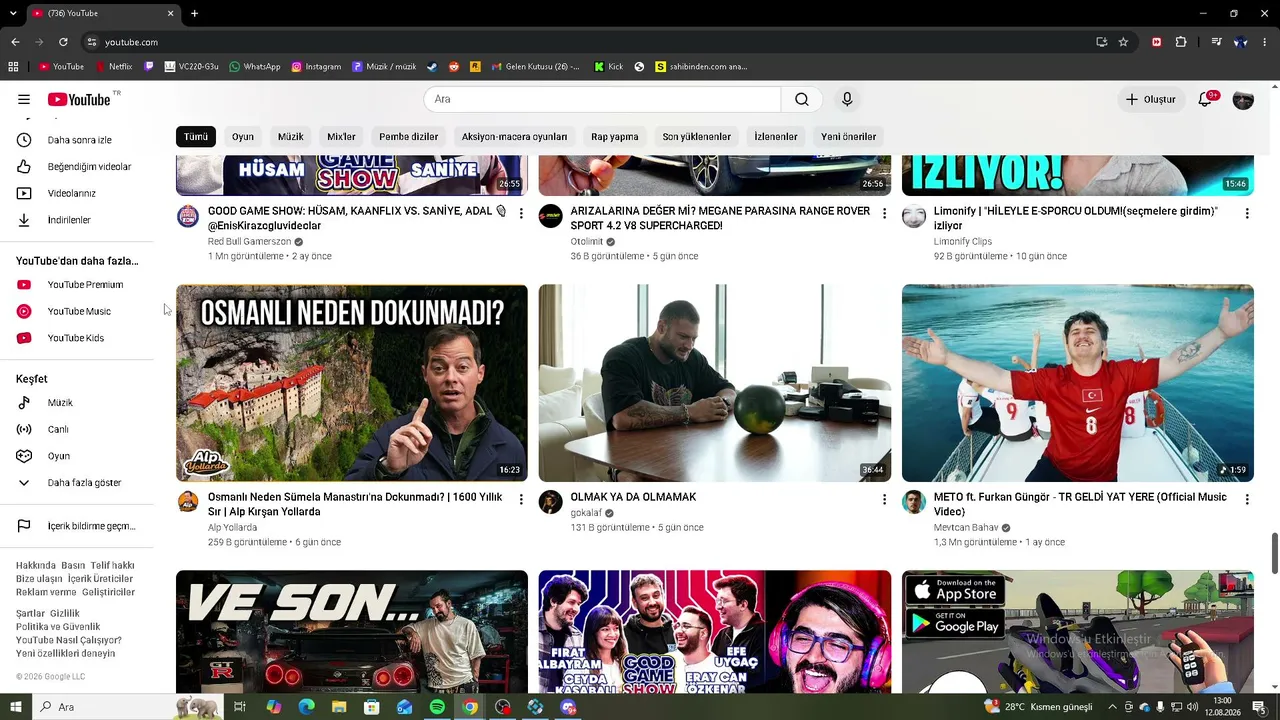Click the search magnifier button
Image resolution: width=1280 pixels, height=720 pixels.
pos(802,99)
